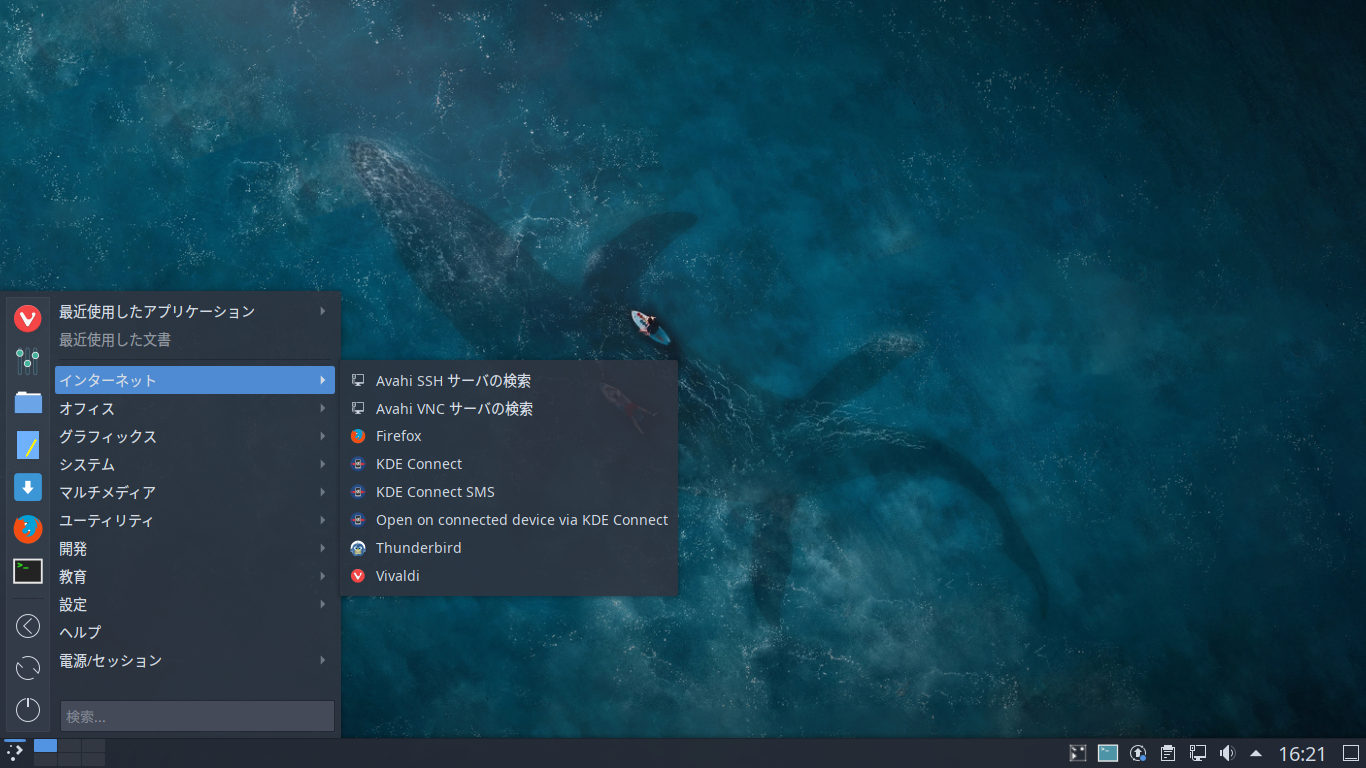
Task: Open the 教育 category
Action: point(195,576)
